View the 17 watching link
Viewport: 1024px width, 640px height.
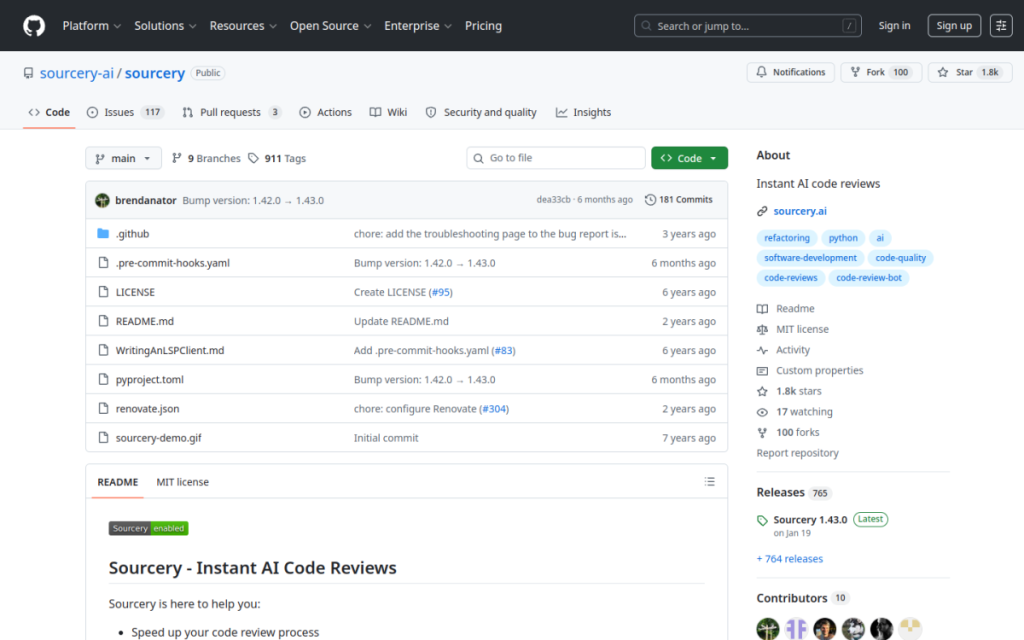[x=795, y=412]
